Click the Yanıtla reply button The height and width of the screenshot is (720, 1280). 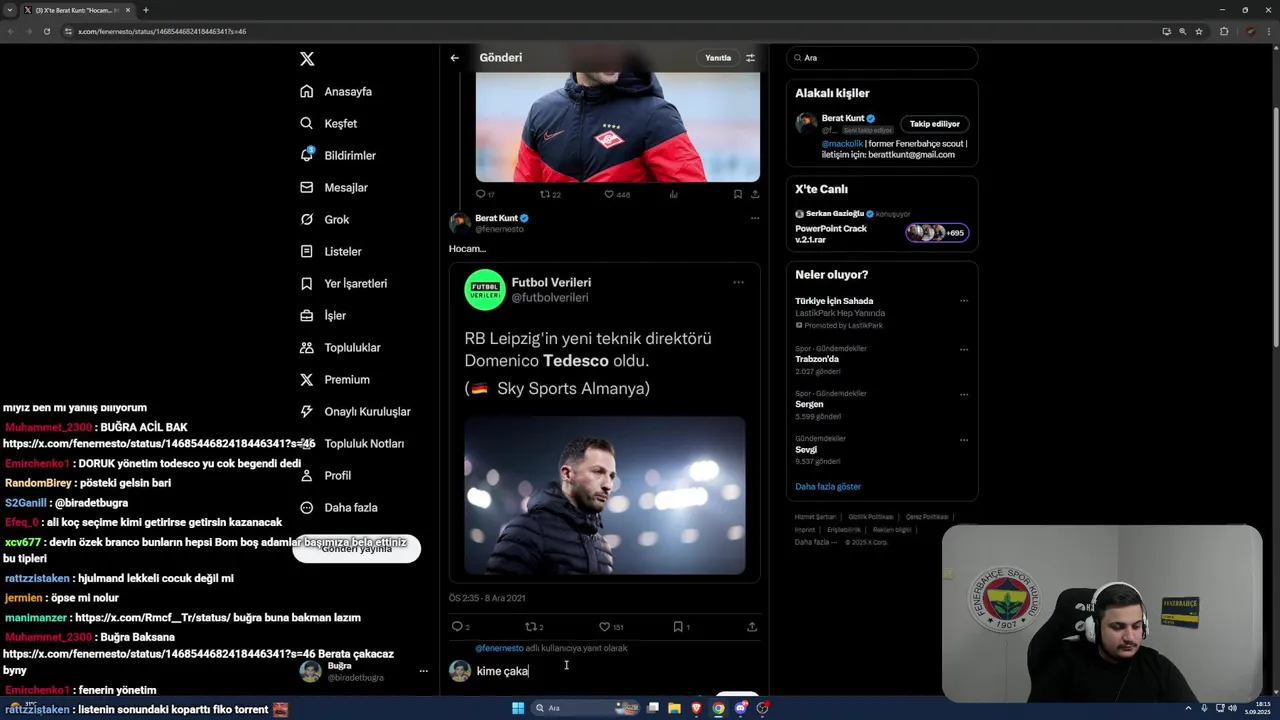(x=718, y=58)
